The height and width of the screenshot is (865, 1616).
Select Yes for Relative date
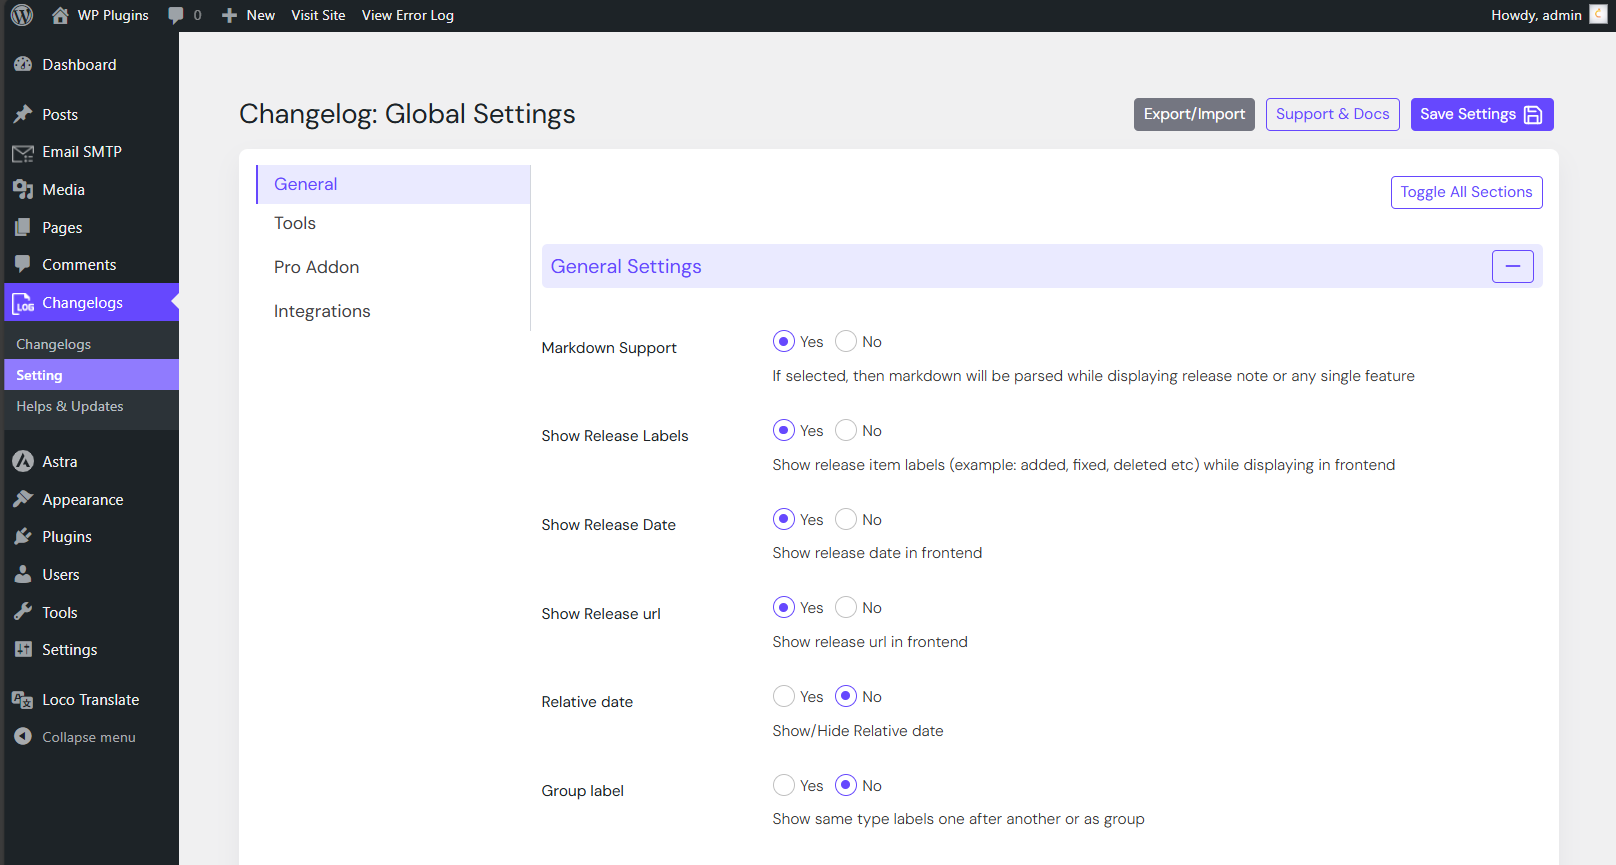click(784, 696)
